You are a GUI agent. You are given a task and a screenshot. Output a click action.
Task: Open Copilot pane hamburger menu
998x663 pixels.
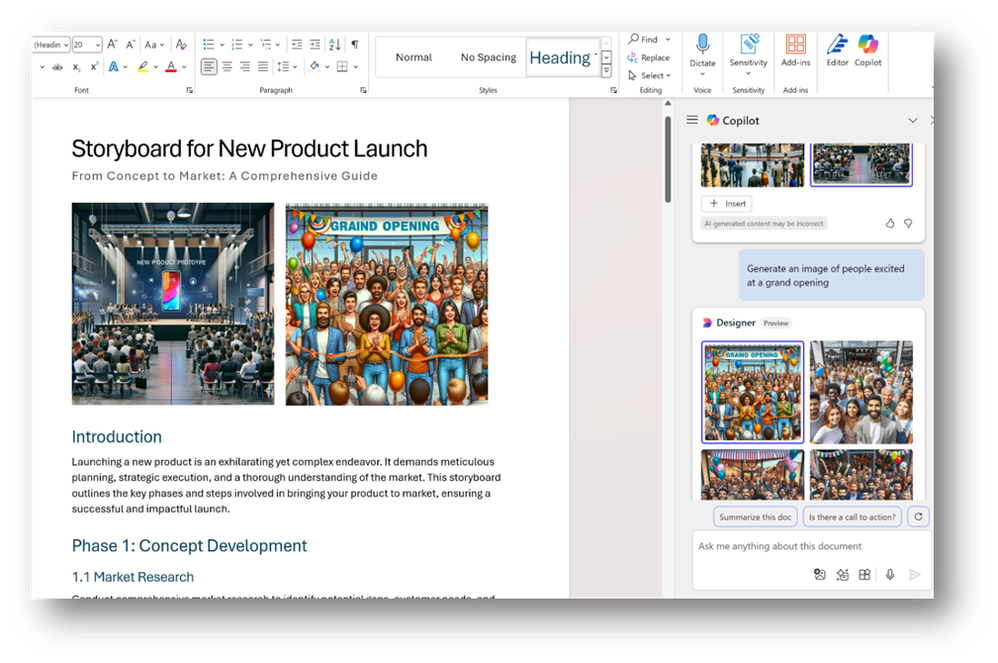[692, 120]
